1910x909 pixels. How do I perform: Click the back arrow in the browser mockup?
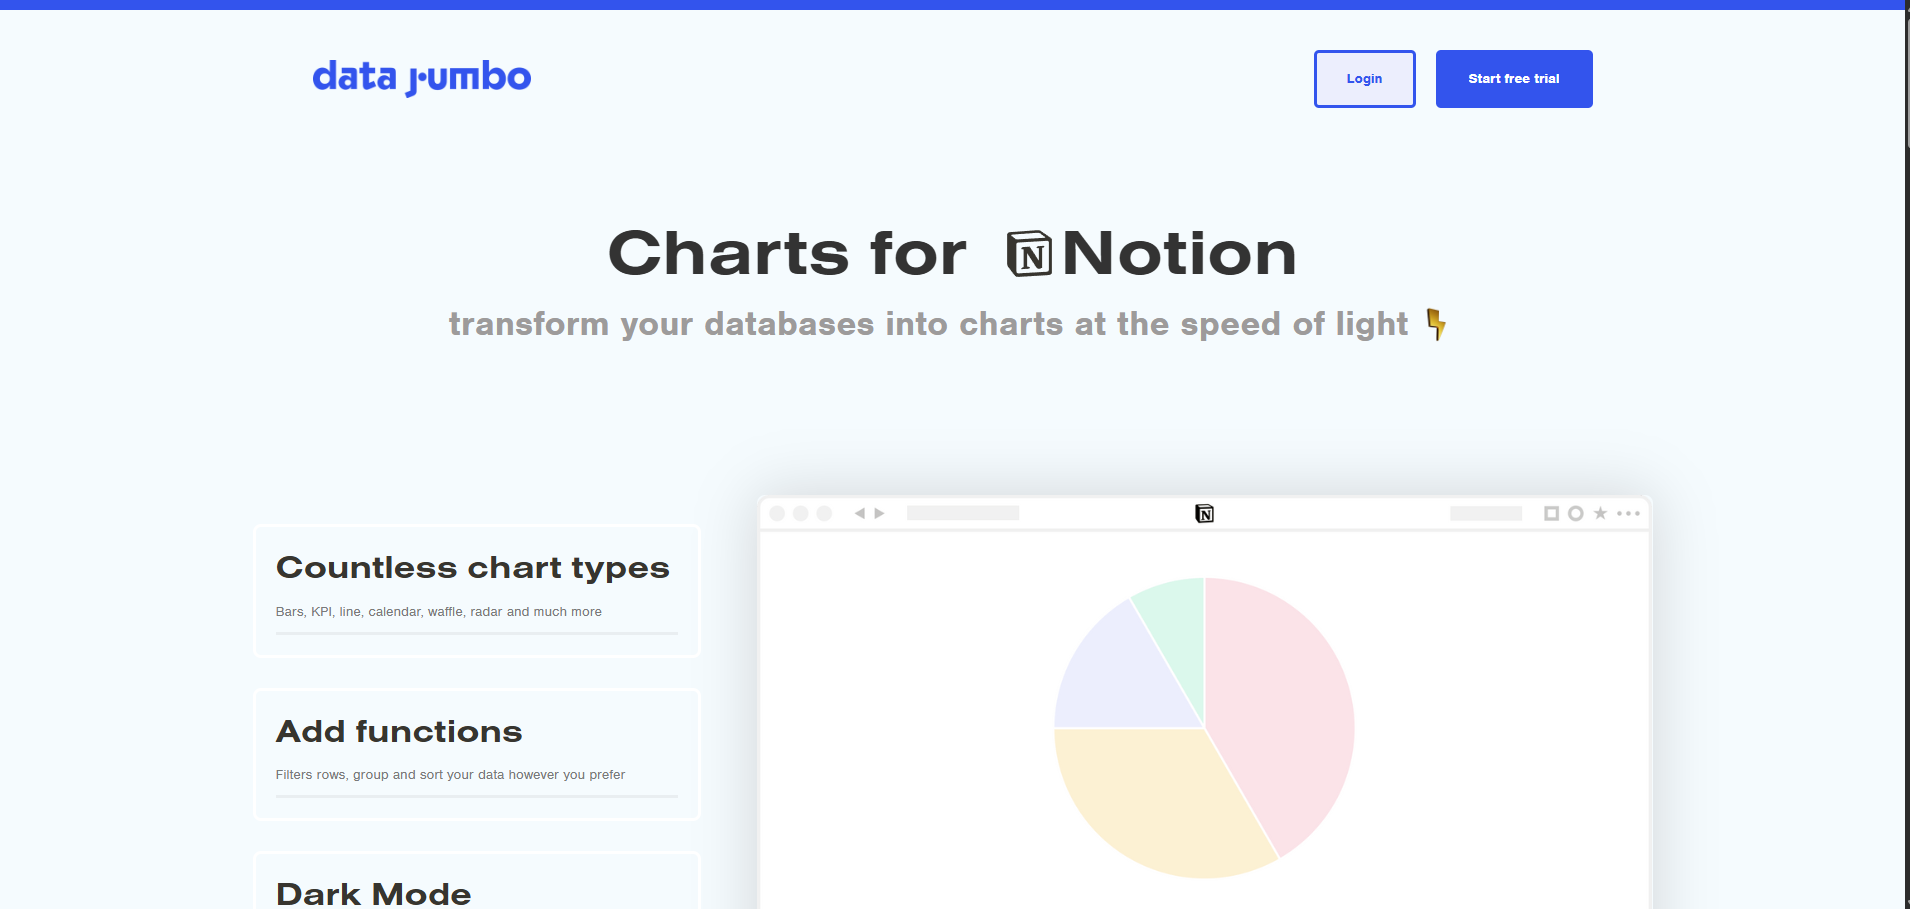tap(860, 512)
